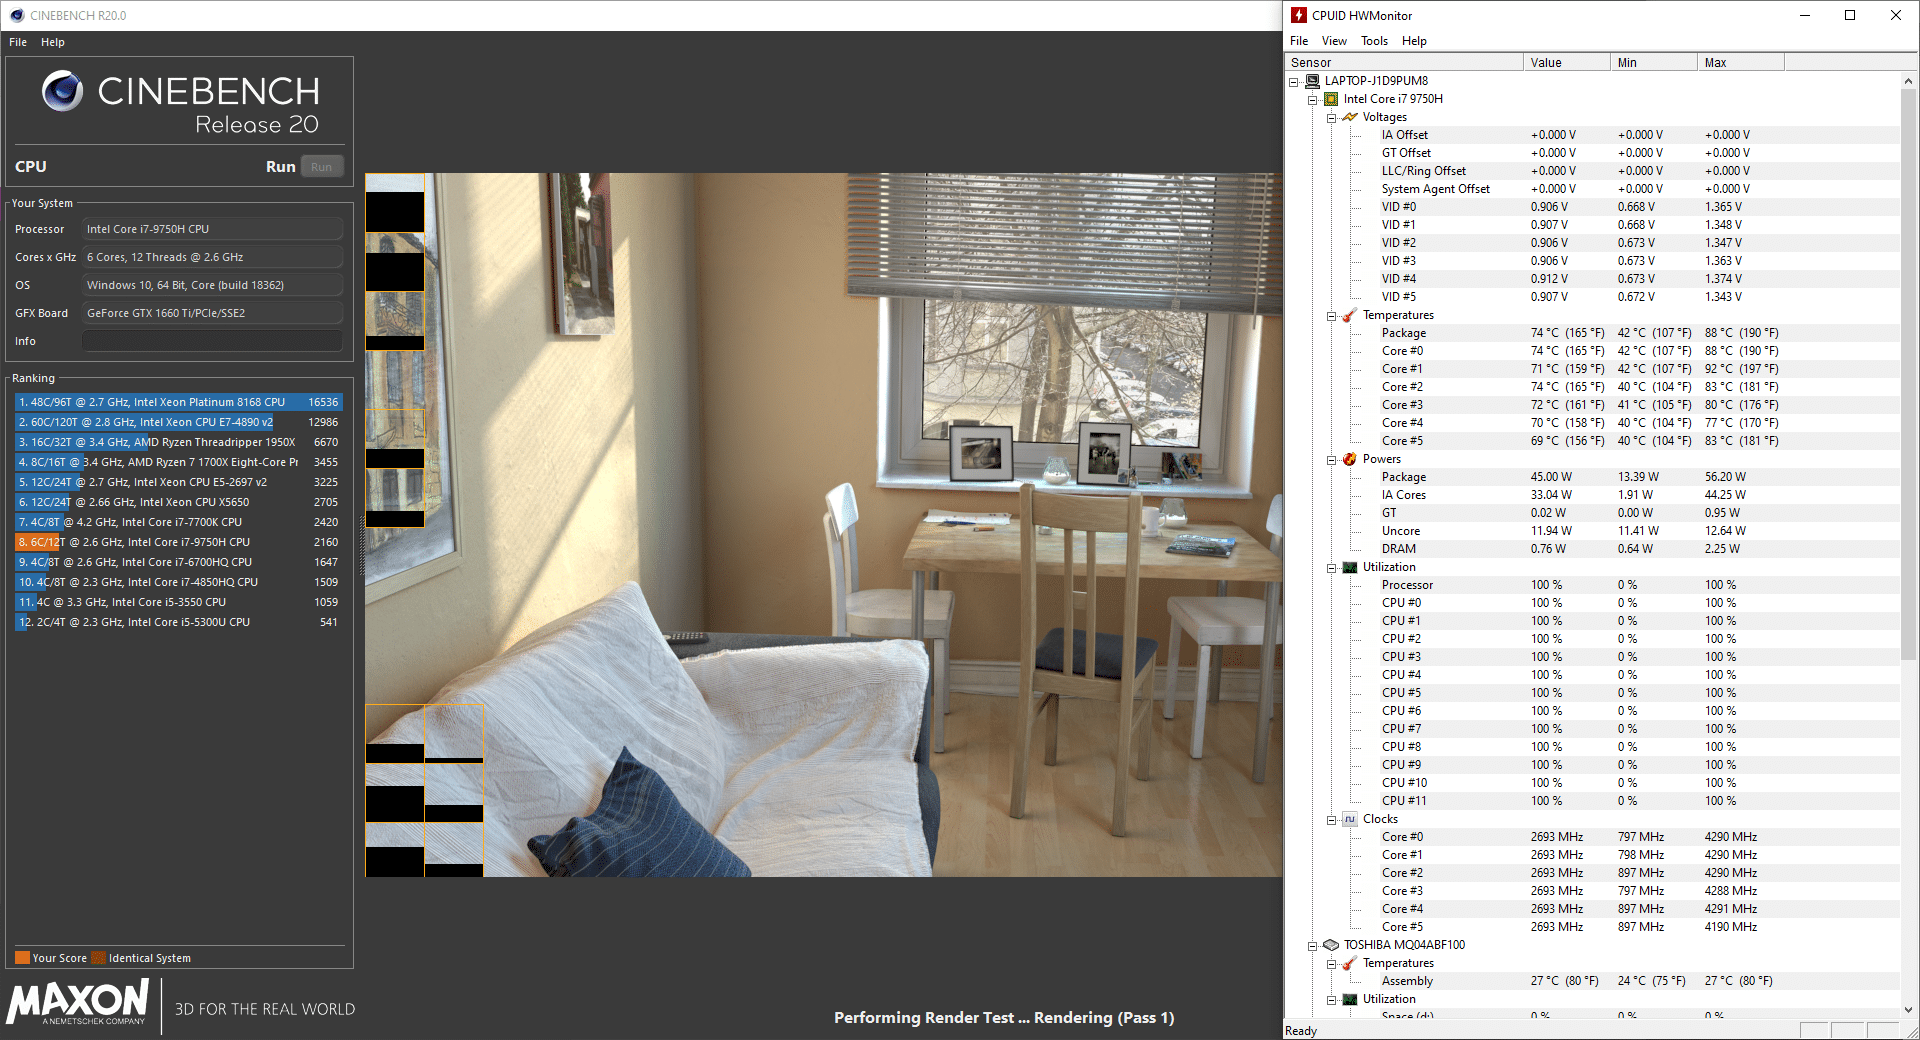Click the Powers flame icon

(x=1350, y=459)
